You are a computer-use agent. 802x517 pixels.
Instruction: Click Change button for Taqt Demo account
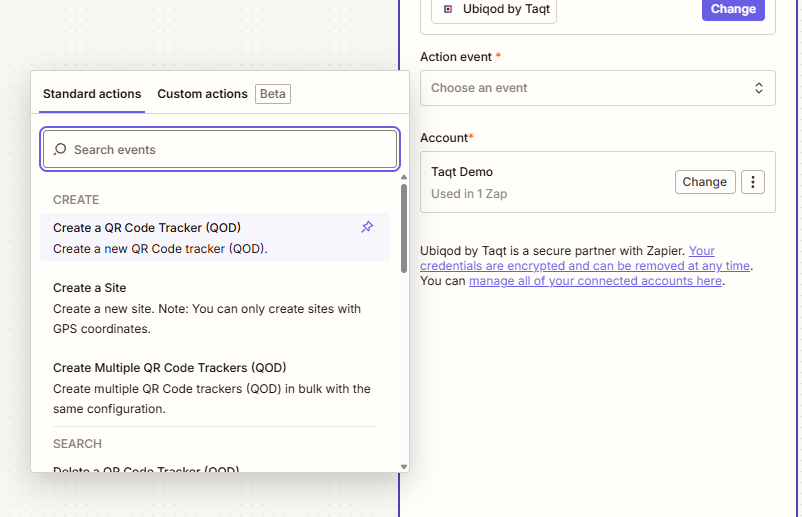[x=705, y=182]
